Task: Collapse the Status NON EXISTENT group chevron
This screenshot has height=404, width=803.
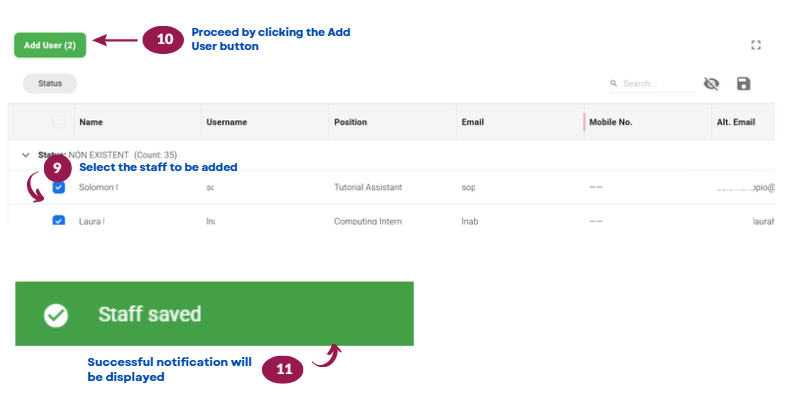Action: 26,155
